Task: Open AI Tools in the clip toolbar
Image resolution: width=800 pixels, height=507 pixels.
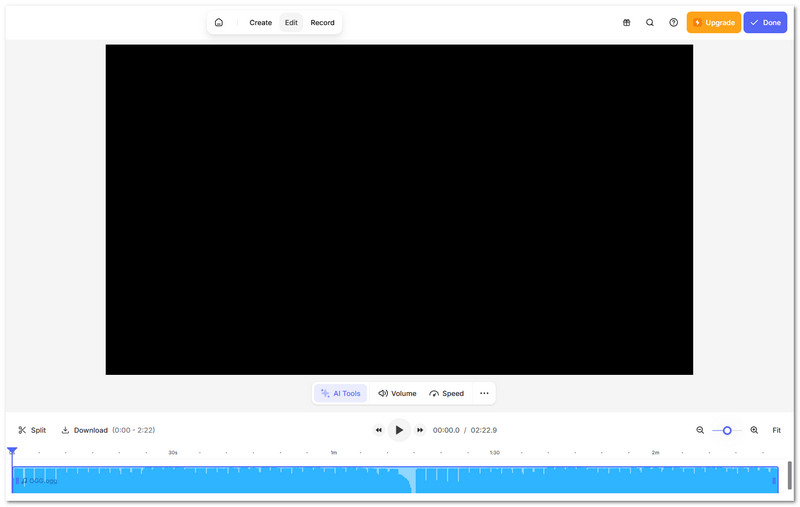Action: [x=340, y=393]
